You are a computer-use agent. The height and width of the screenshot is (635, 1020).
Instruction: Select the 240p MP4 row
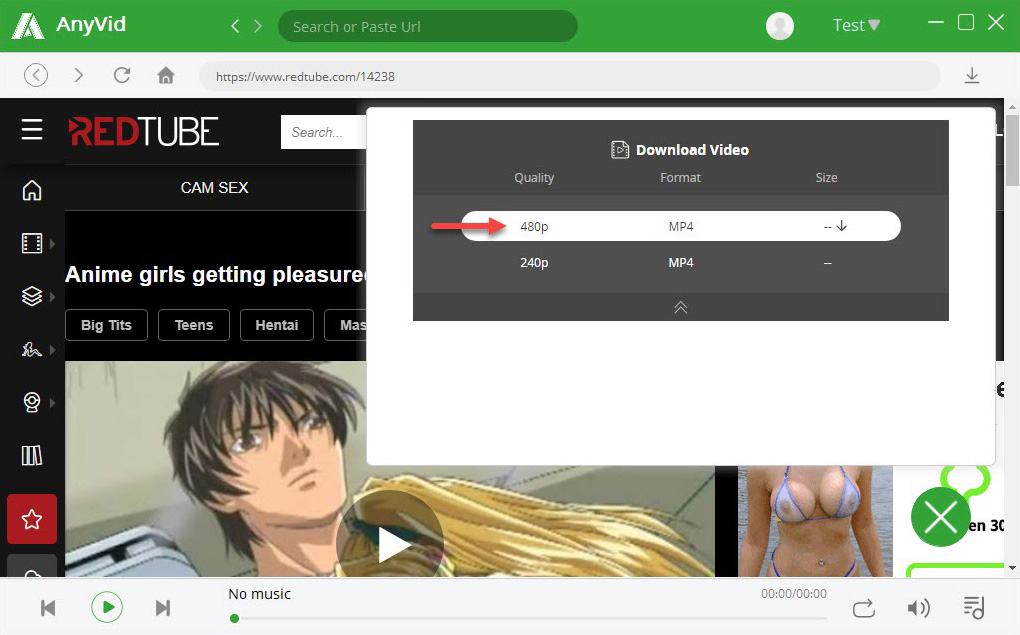[681, 263]
